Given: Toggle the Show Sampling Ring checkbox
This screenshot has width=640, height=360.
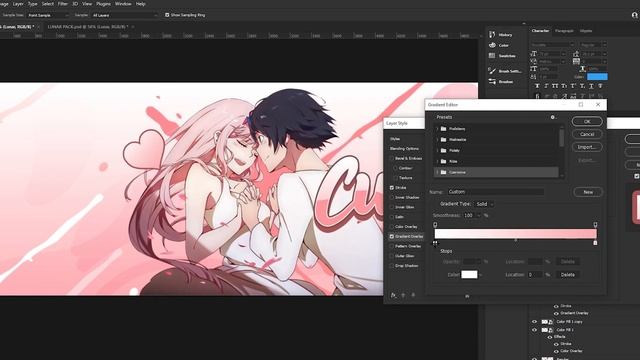Looking at the screenshot, I should click(x=167, y=15).
